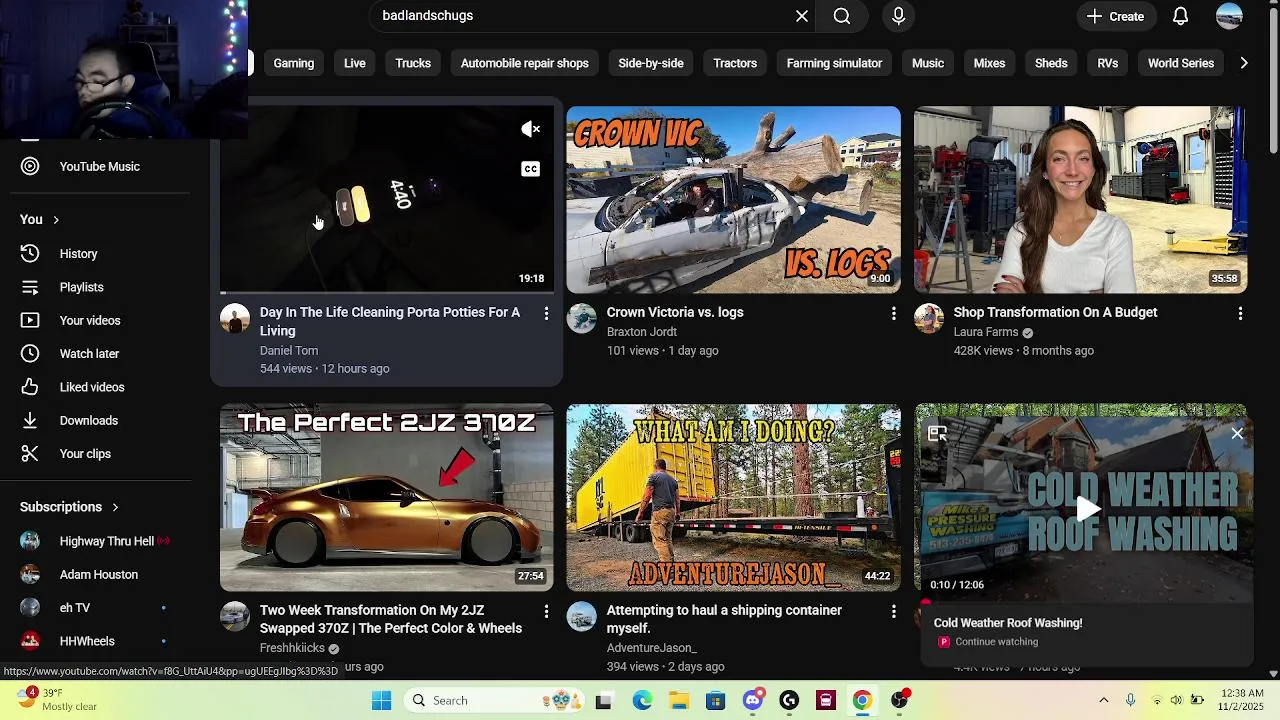Expand the Subscriptions section
This screenshot has height=720, width=1280.
[69, 507]
